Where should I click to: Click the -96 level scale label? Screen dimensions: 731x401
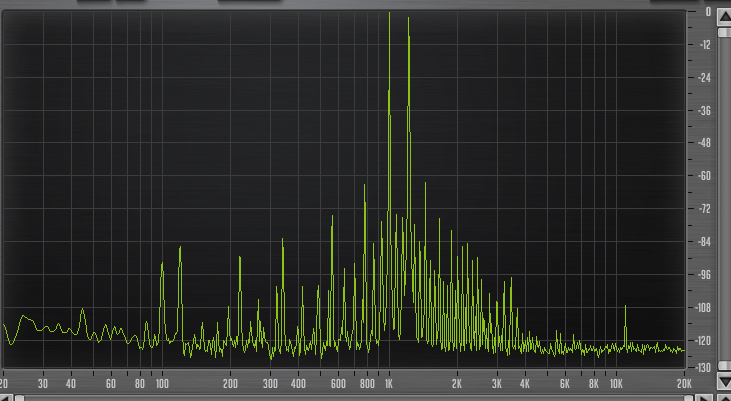pos(704,275)
